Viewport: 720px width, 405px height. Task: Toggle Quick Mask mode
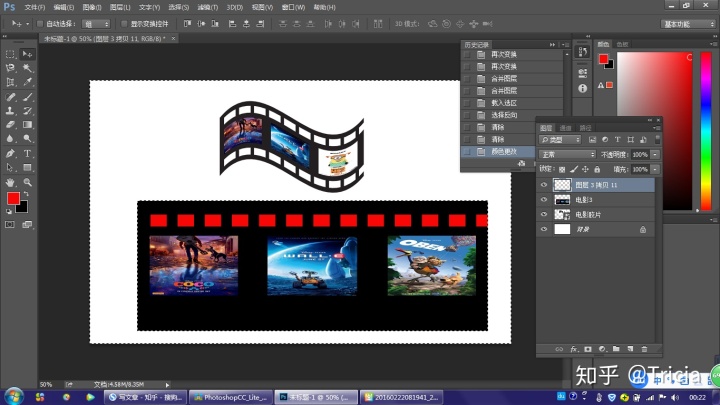[10, 225]
